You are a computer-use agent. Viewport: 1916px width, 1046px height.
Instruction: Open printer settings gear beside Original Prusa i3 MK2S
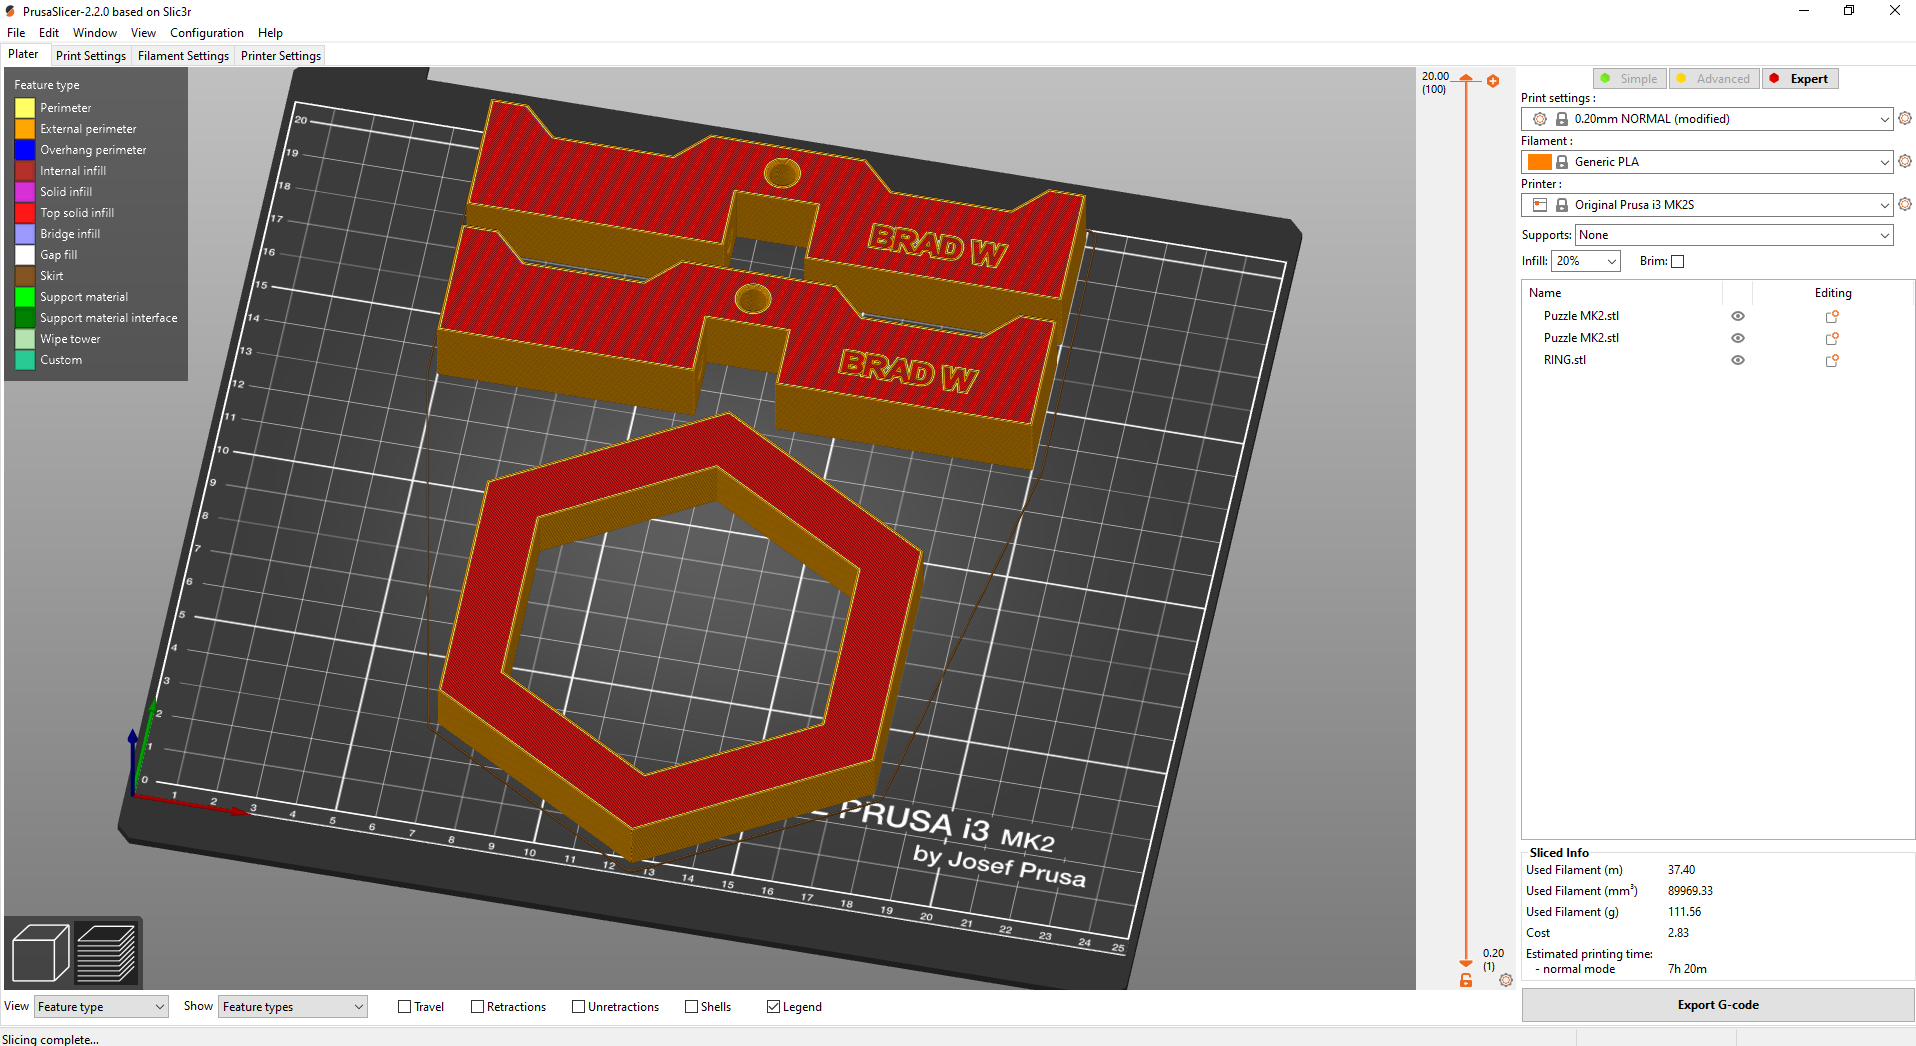tap(1905, 204)
